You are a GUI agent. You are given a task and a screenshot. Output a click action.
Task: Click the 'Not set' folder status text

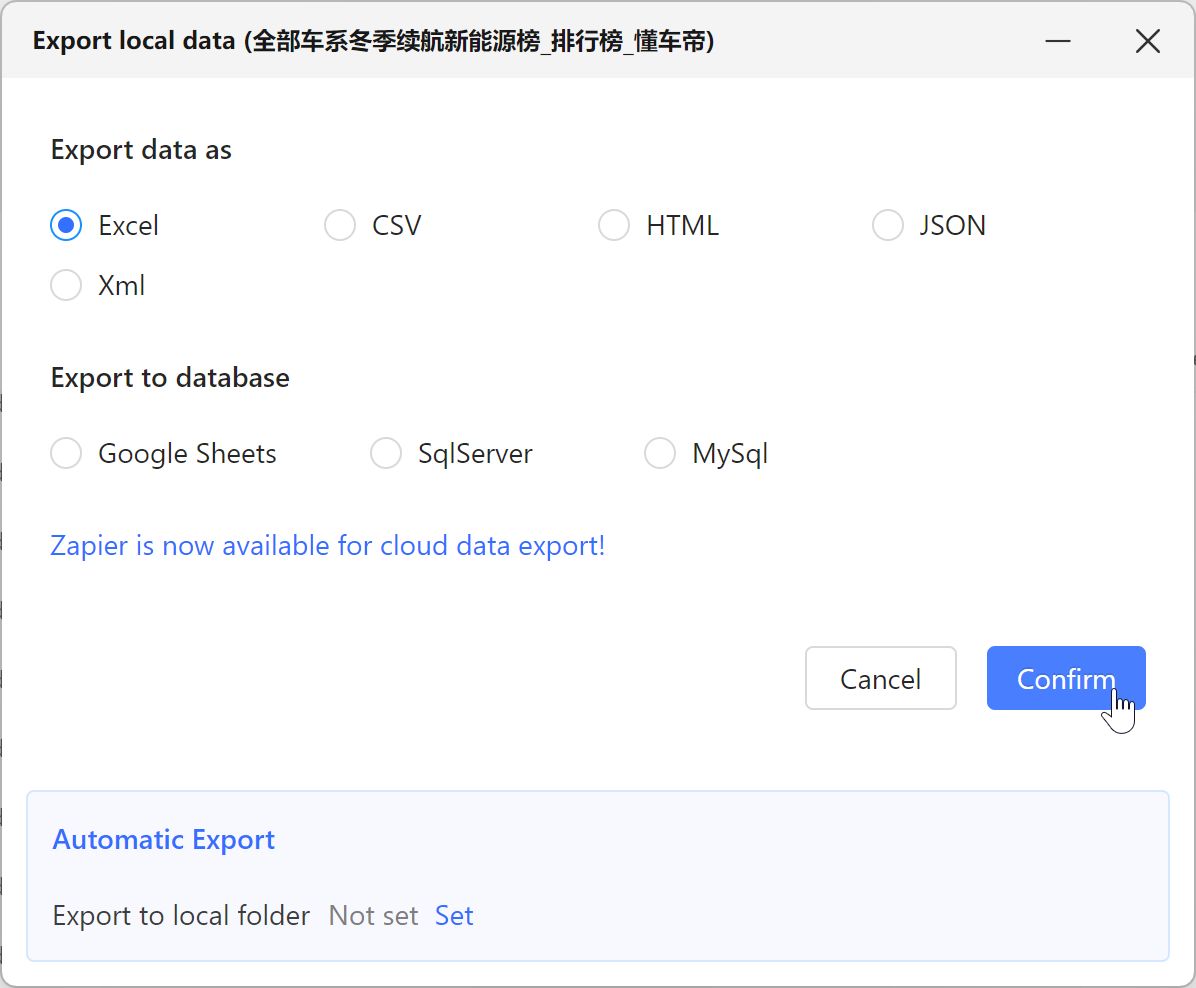click(373, 916)
